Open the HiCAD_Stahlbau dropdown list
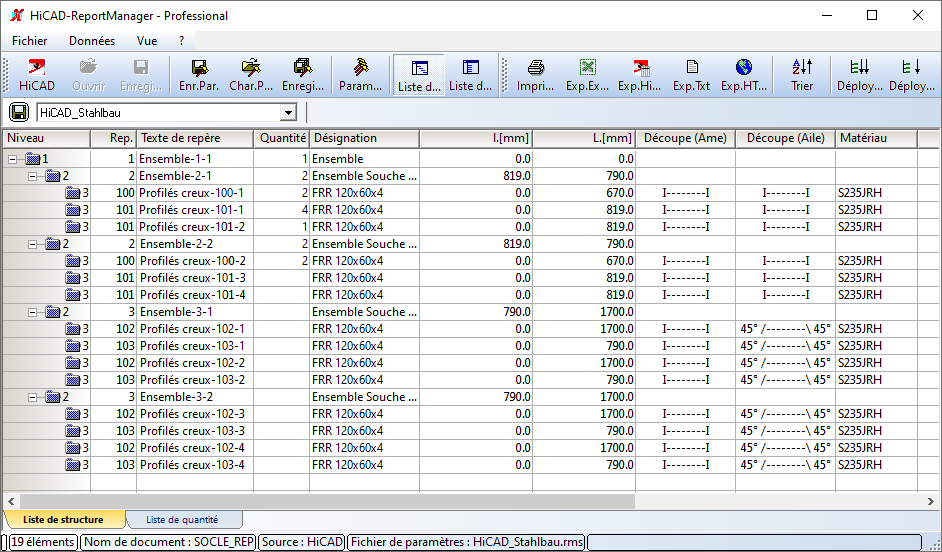 click(288, 113)
